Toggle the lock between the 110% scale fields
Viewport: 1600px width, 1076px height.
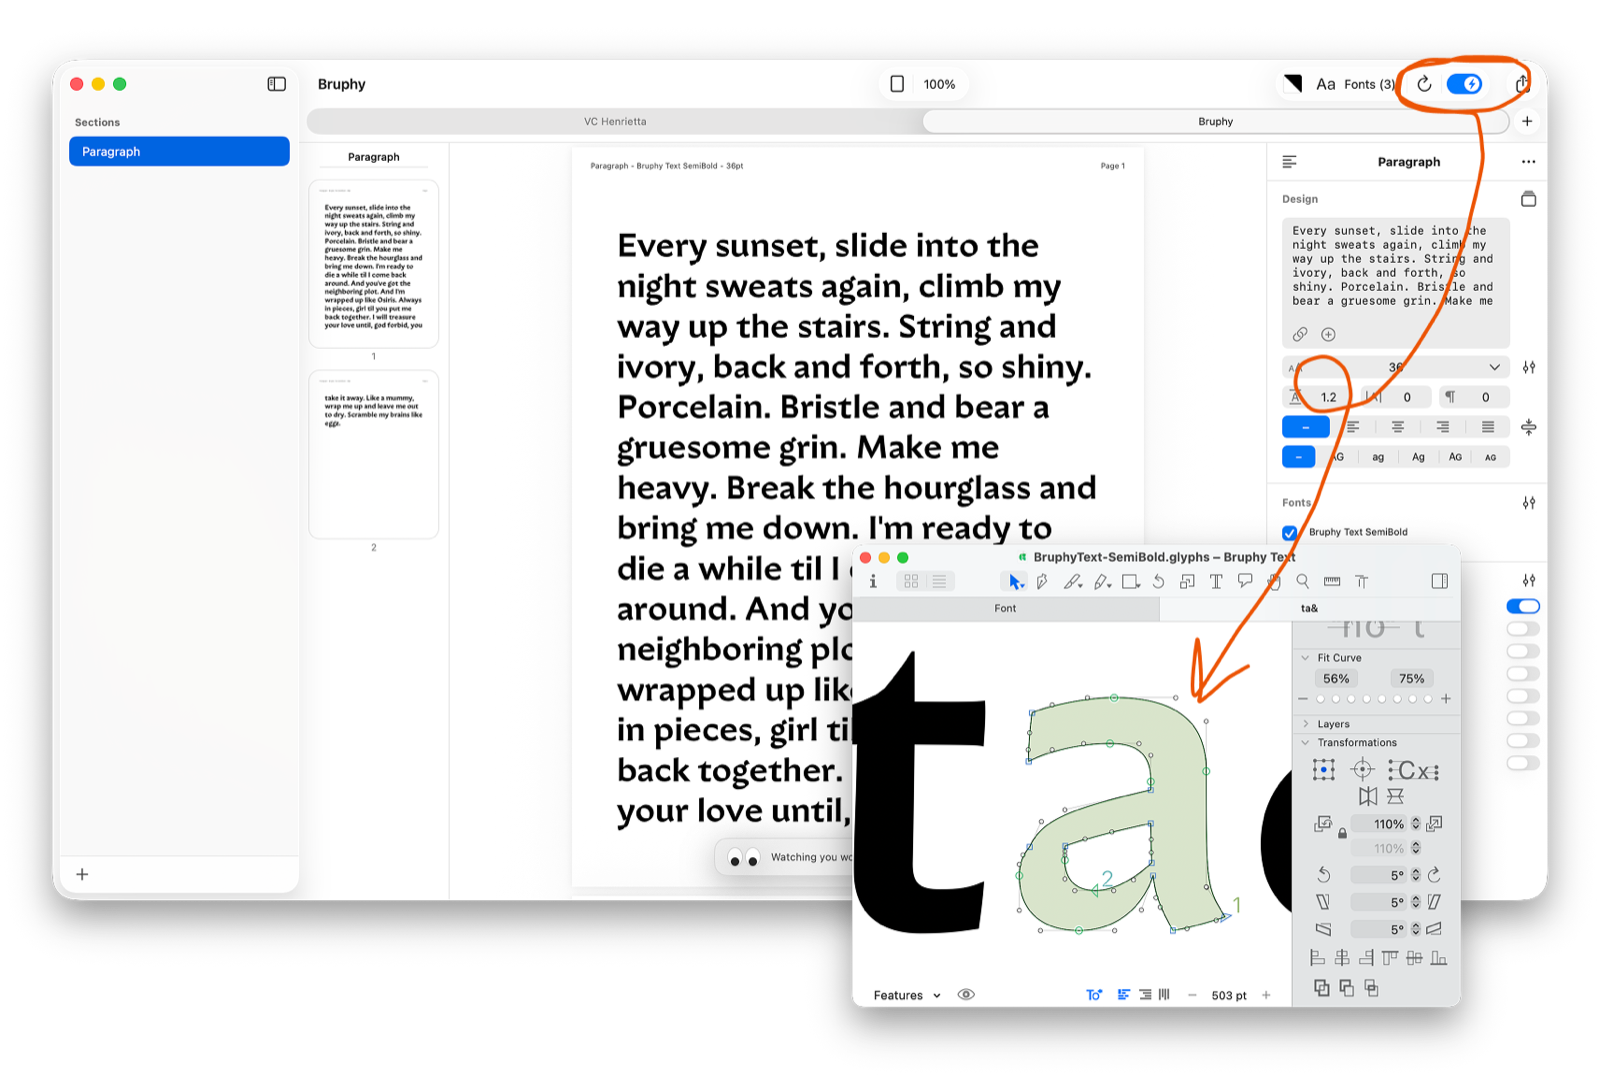tap(1342, 832)
